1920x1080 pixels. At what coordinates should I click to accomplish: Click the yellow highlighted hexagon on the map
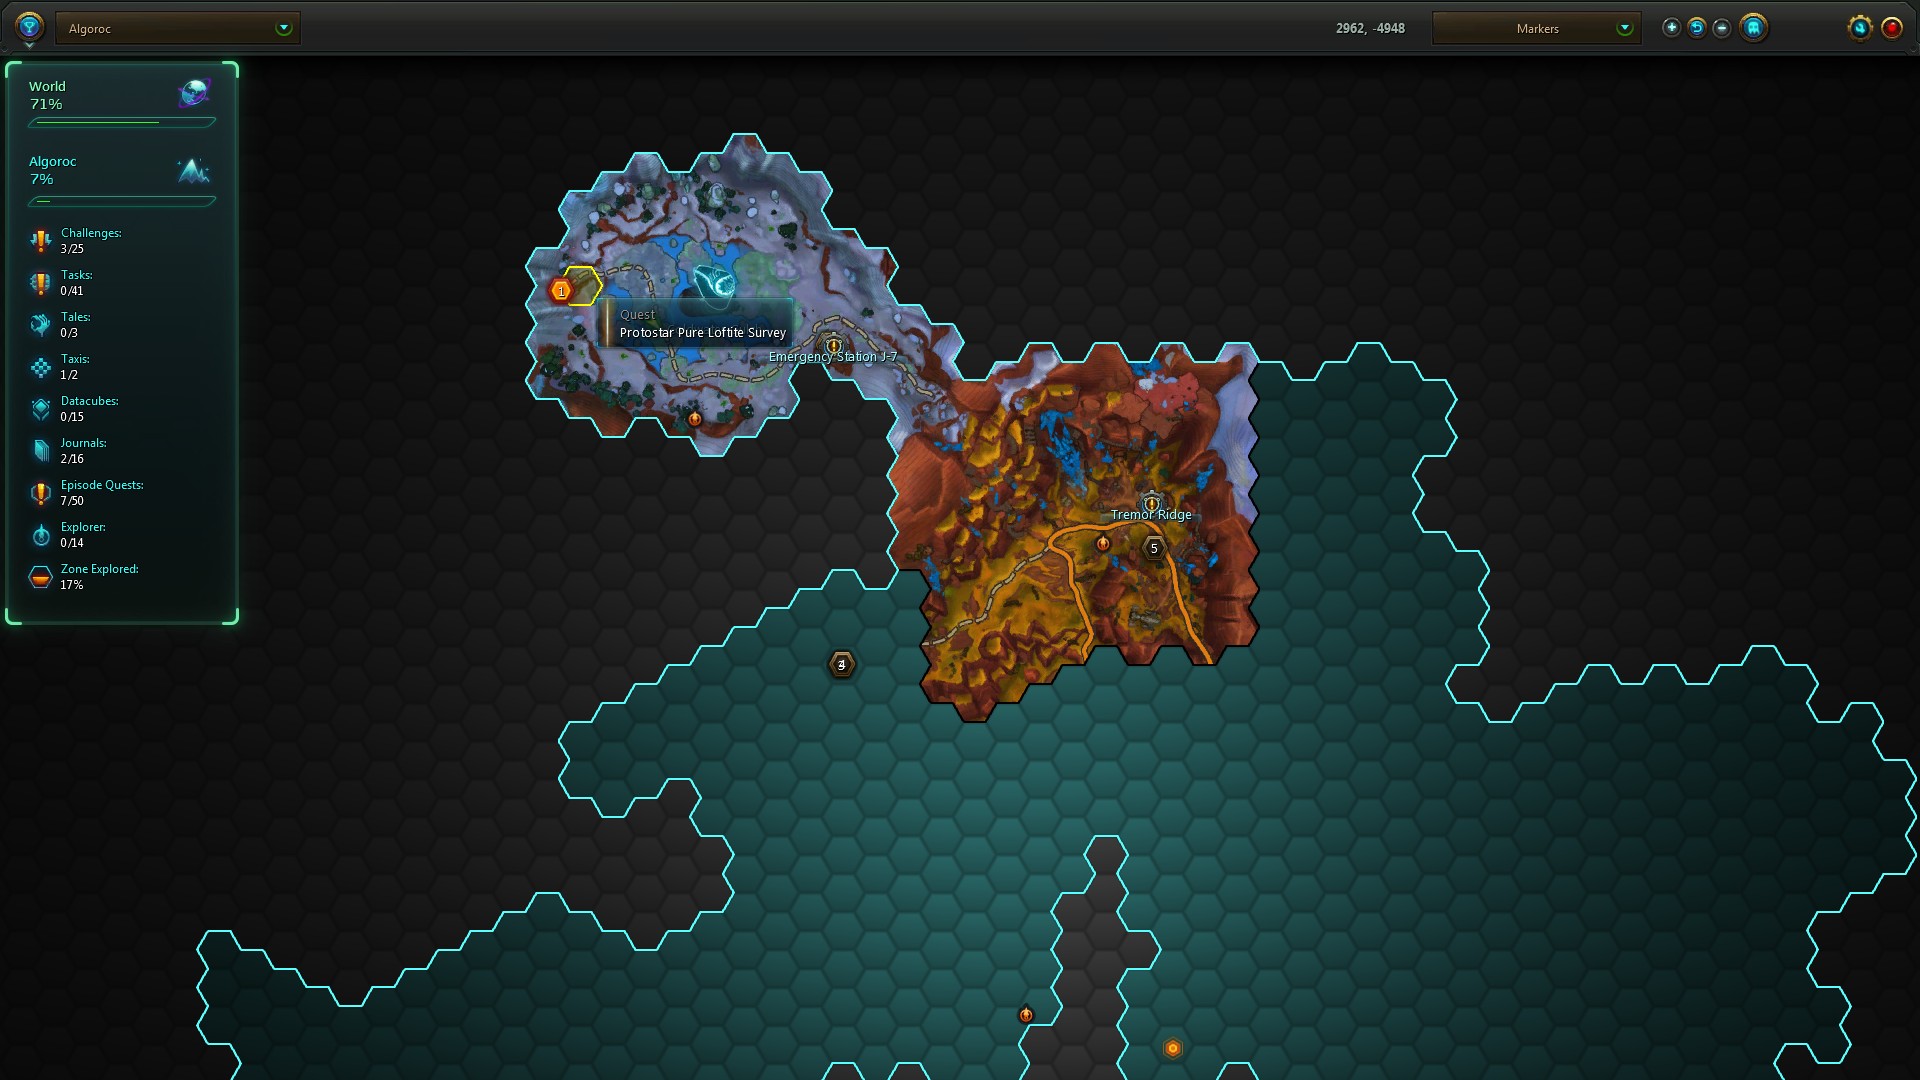tap(582, 286)
